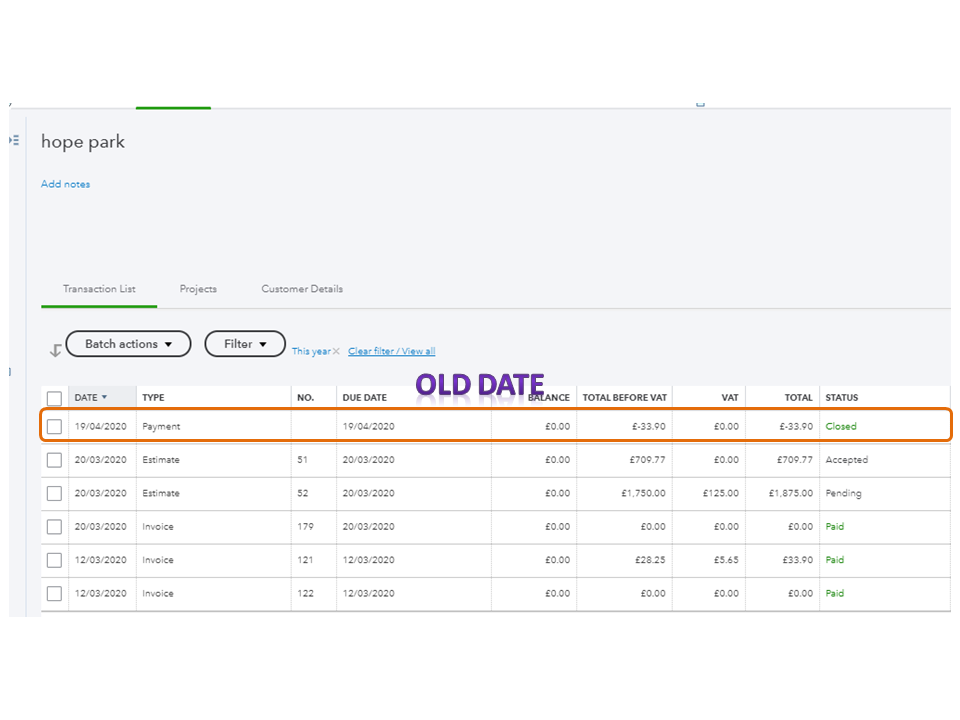
Task: Check the box for Estimate 52
Action: pyautogui.click(x=54, y=494)
